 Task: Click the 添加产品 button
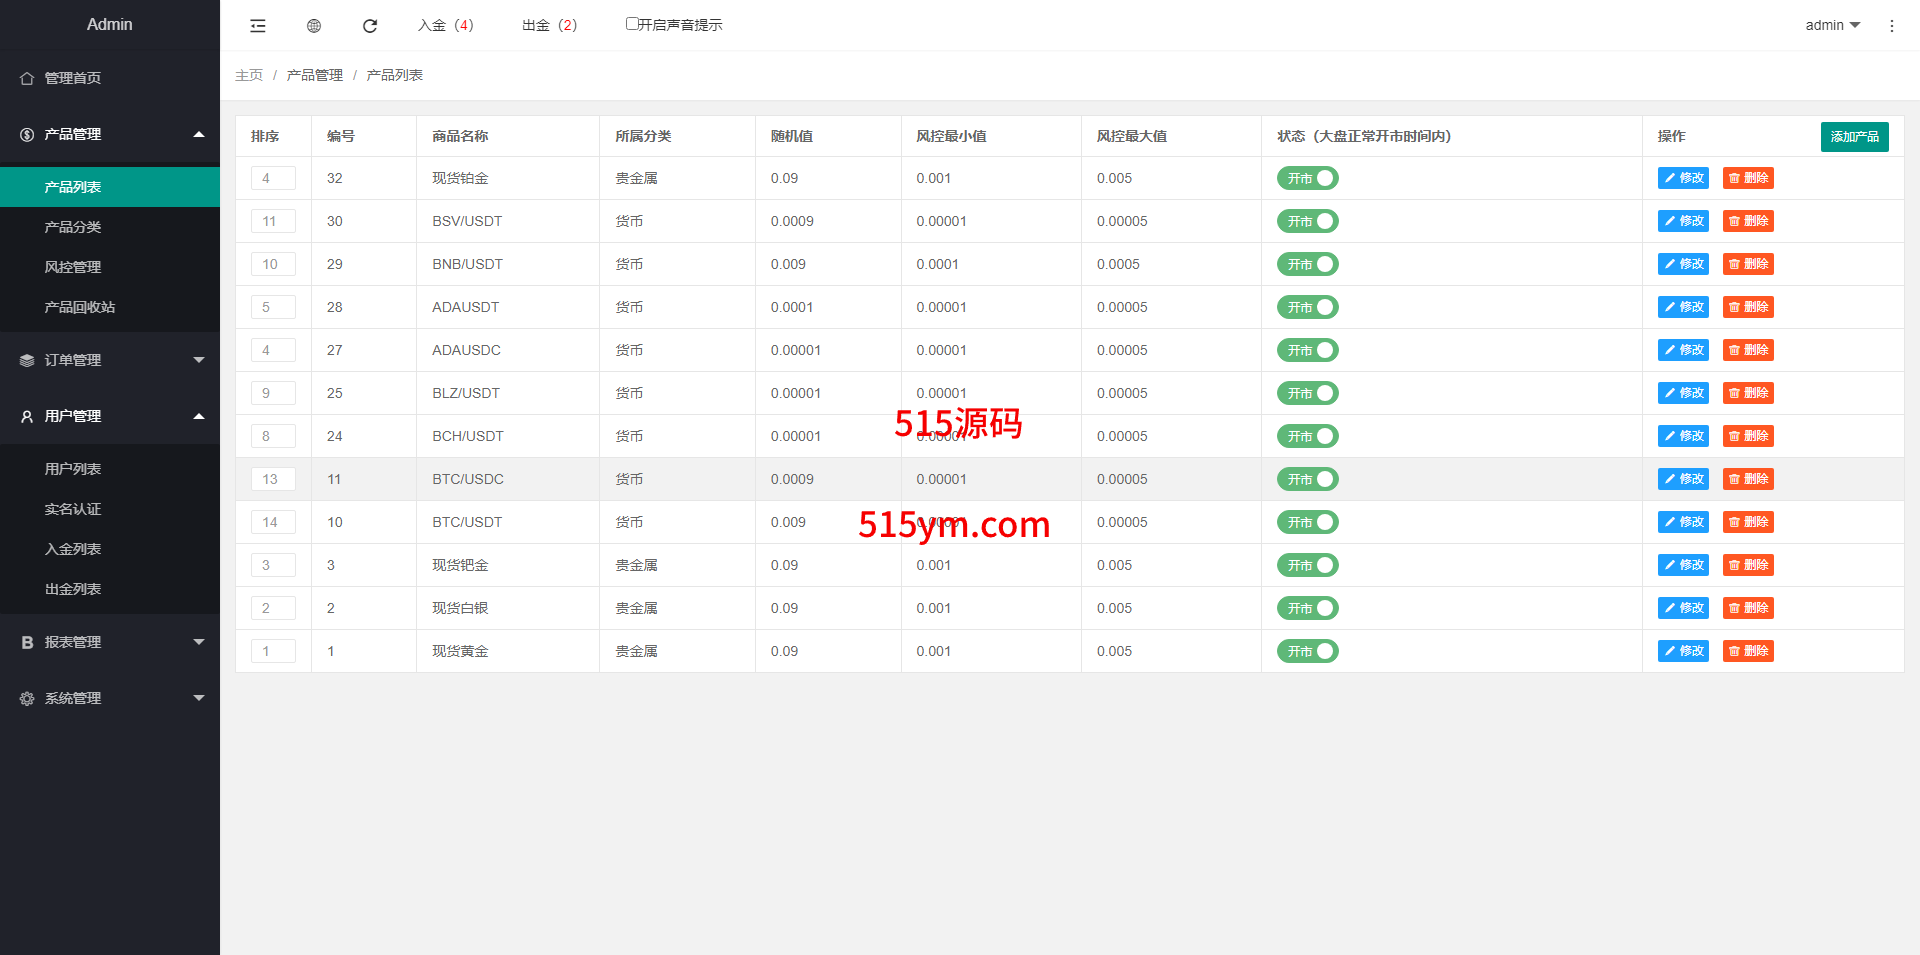tap(1854, 136)
